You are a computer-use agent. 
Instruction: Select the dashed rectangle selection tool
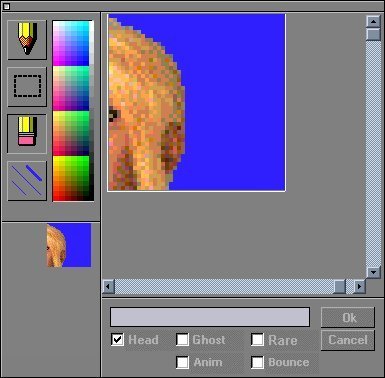(27, 87)
